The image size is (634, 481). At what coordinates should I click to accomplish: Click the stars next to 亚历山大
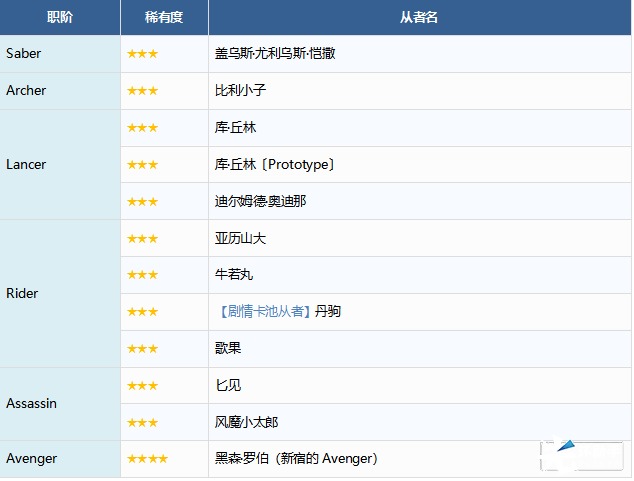[142, 239]
